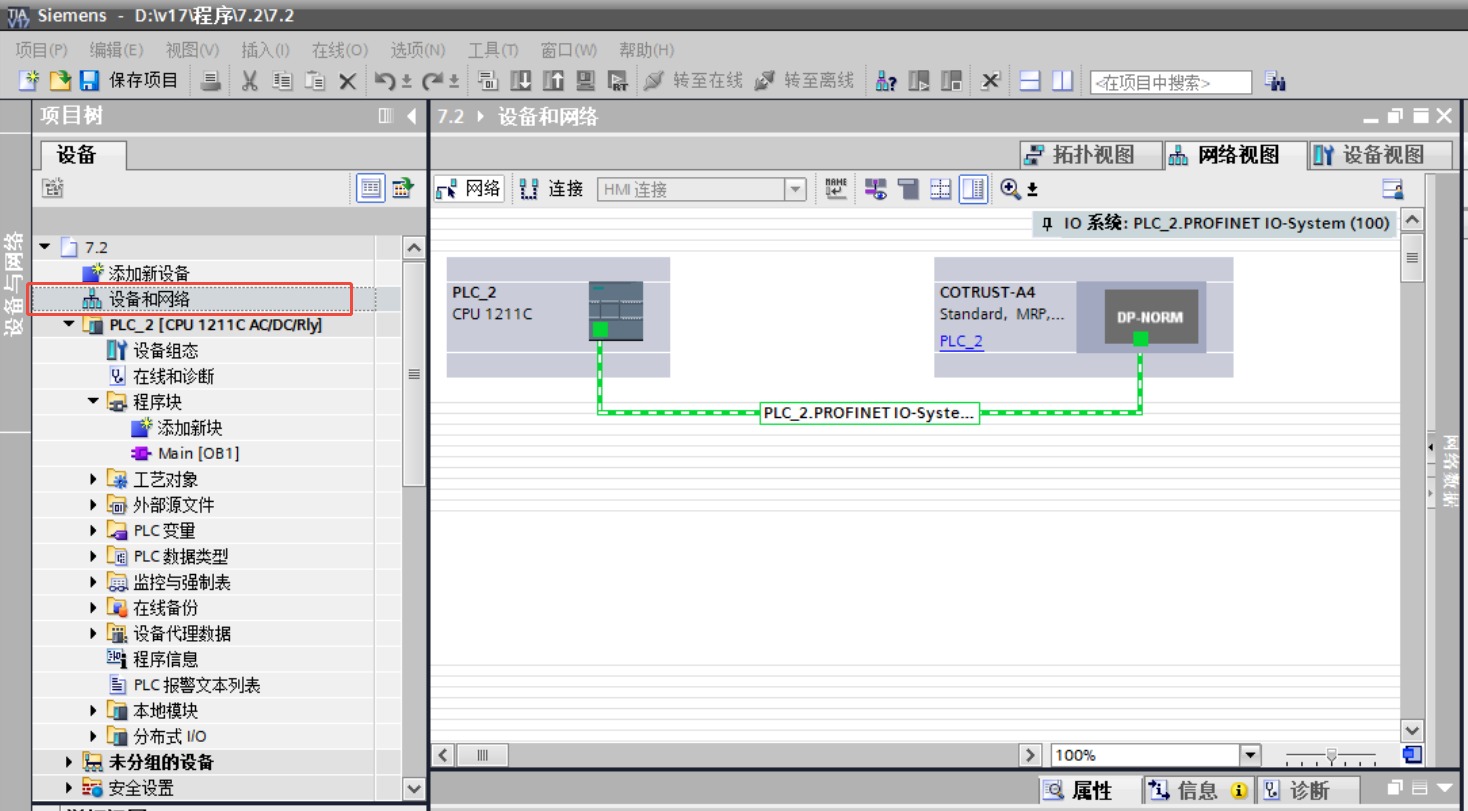Click the compile icon in the toolbar
This screenshot has width=1468, height=811.
pyautogui.click(x=488, y=82)
